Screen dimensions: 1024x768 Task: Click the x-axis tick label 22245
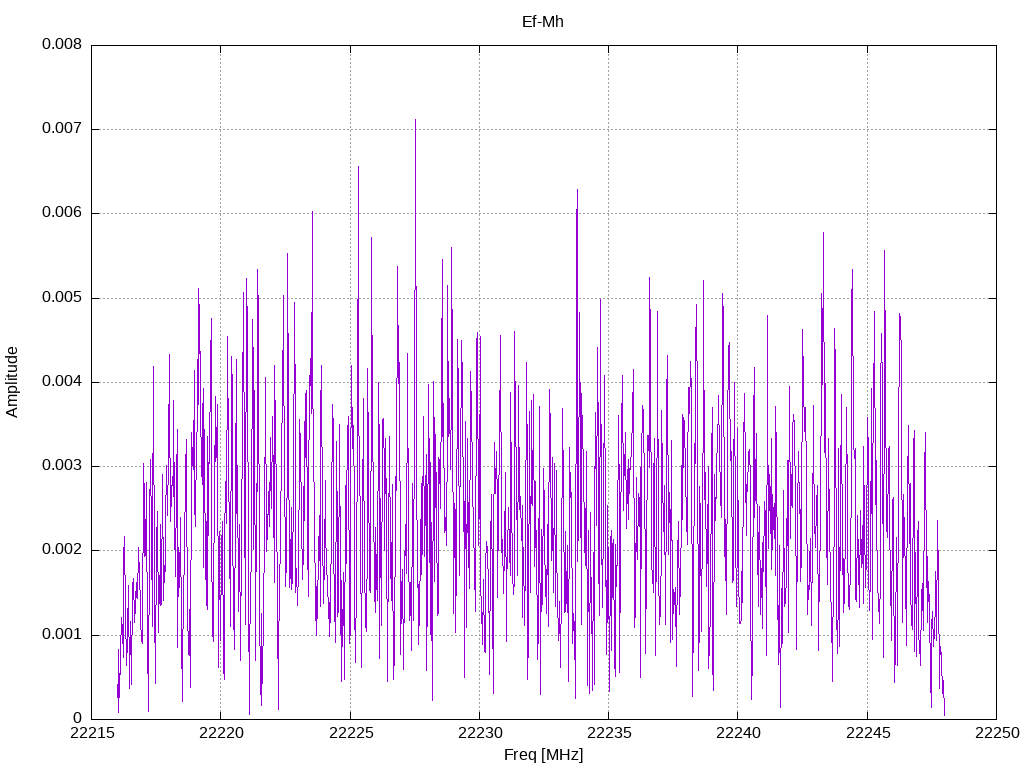(868, 733)
